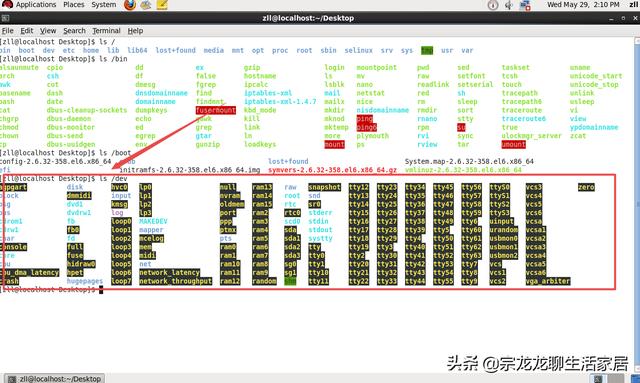Click the highlighted 'fusermount' entry
The width and height of the screenshot is (640, 383).
pyautogui.click(x=216, y=110)
